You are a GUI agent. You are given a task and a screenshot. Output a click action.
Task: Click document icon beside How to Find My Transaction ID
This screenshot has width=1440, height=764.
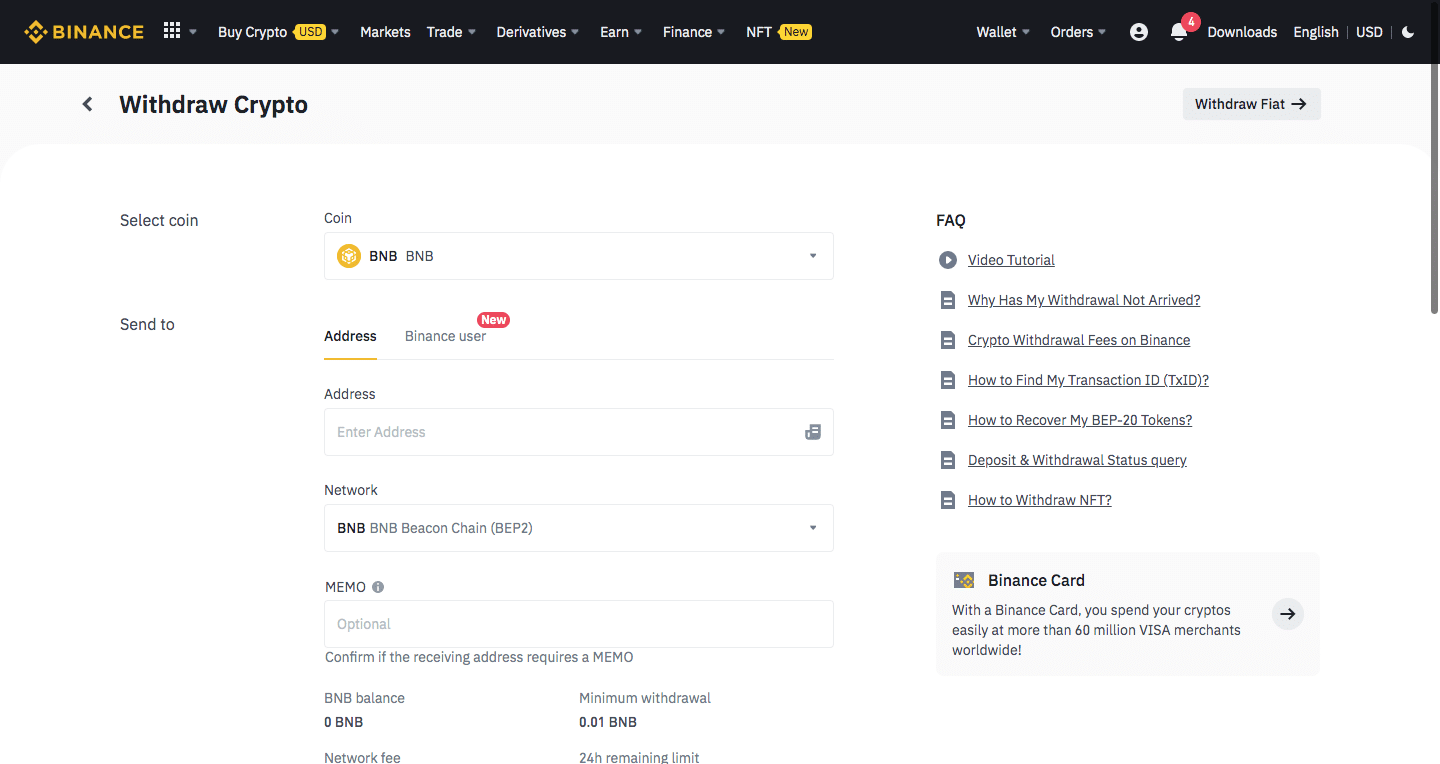[x=948, y=380]
